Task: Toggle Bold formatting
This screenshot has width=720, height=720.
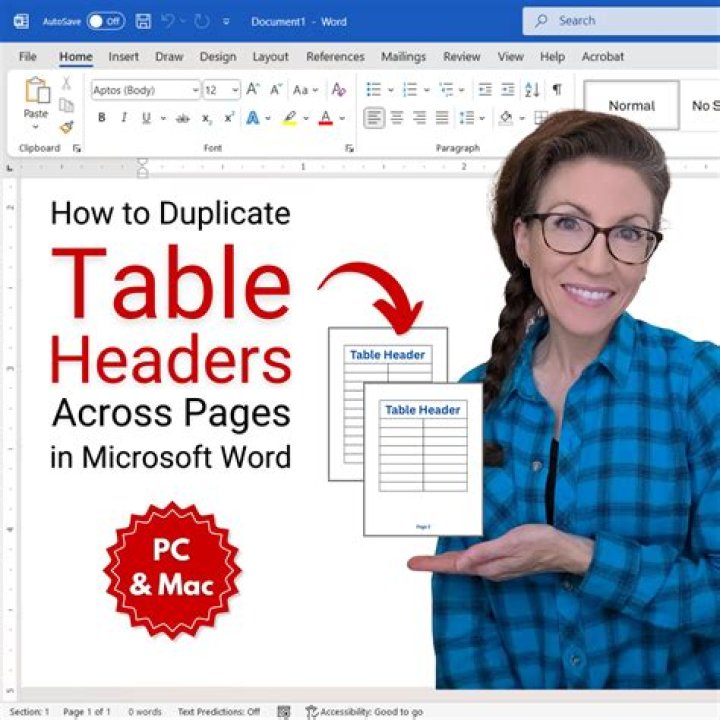Action: point(101,118)
